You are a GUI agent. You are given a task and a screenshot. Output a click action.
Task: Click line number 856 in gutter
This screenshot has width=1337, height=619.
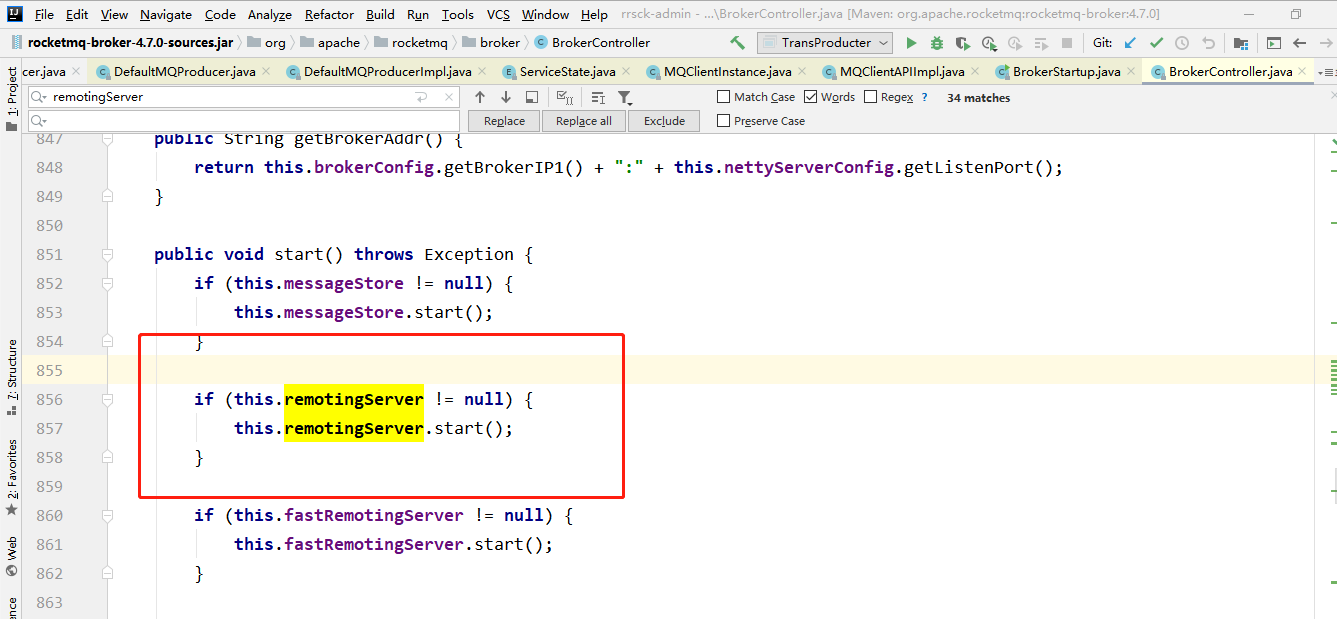49,399
